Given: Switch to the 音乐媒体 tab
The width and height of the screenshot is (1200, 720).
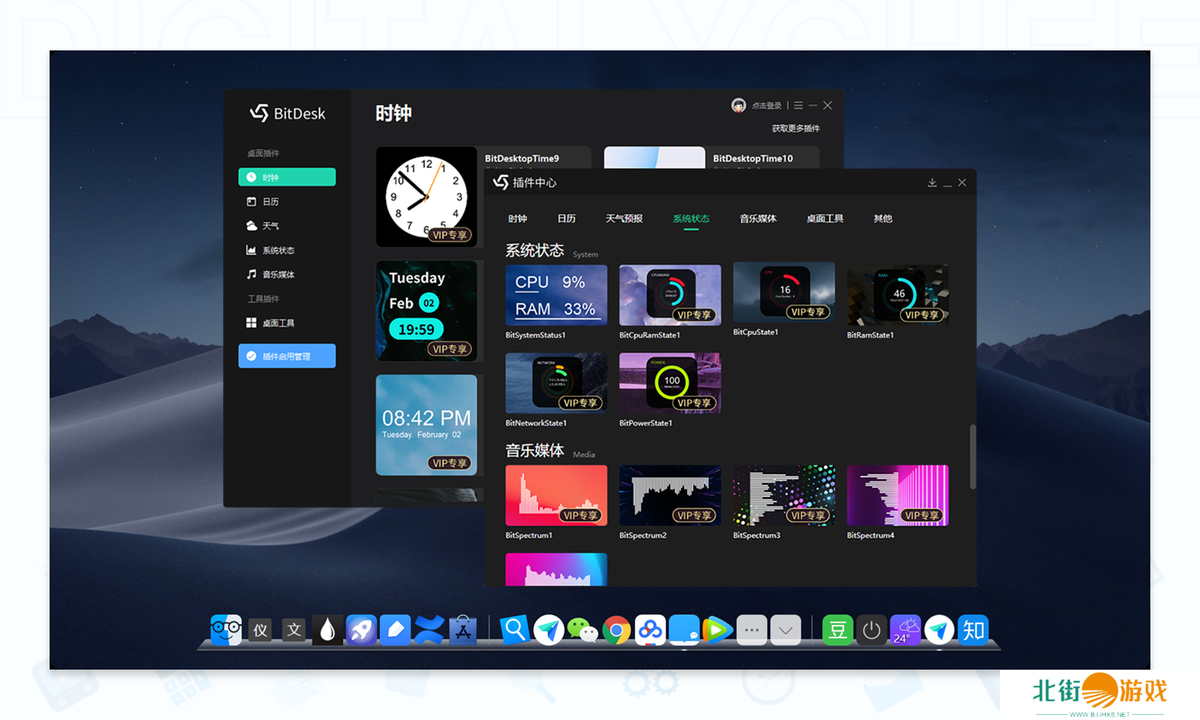Looking at the screenshot, I should pyautogui.click(x=758, y=218).
